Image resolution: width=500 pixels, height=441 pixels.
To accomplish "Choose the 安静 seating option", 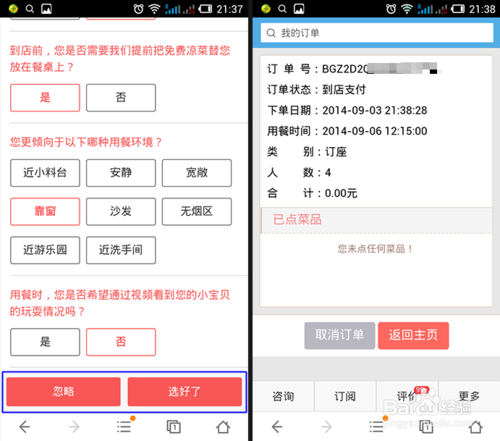I will pyautogui.click(x=121, y=173).
